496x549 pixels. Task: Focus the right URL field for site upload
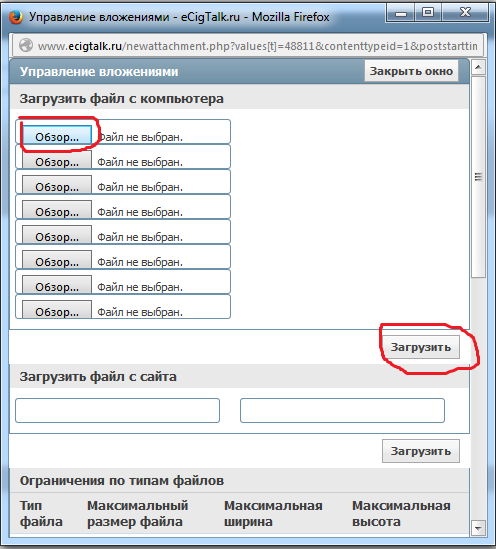[x=342, y=410]
